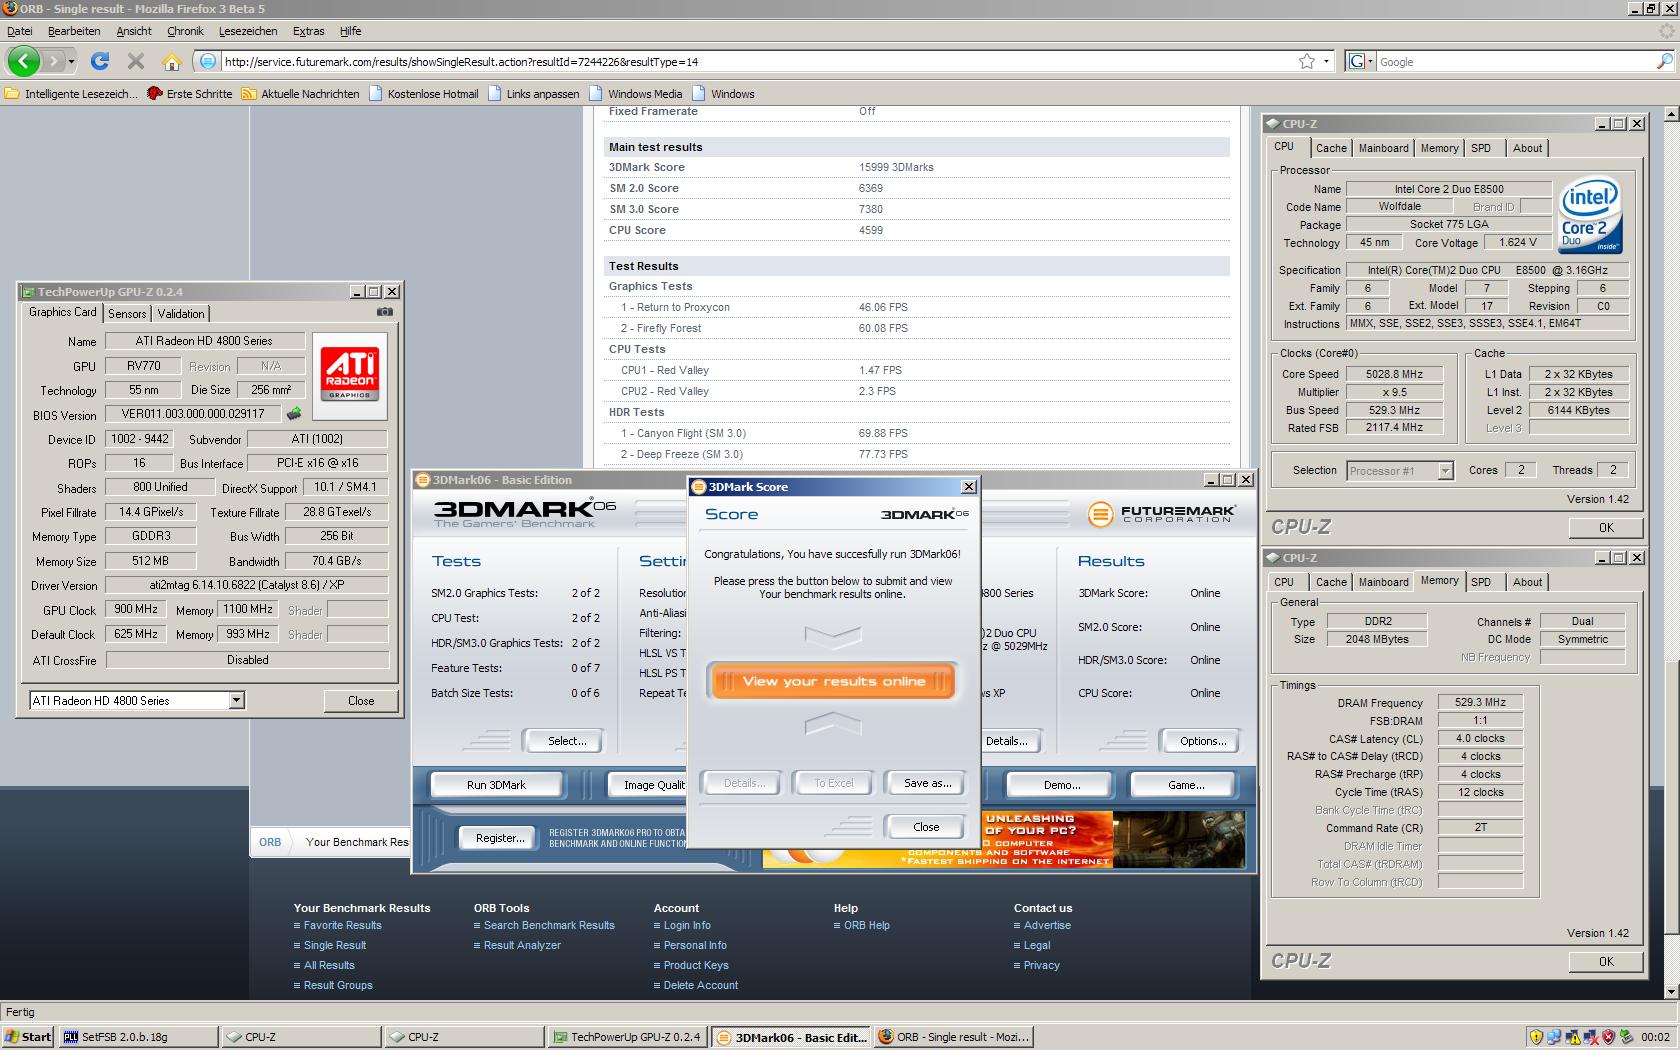Click OK in the upper CPU-Z window
Viewport: 1680px width, 1050px height.
point(1605,528)
